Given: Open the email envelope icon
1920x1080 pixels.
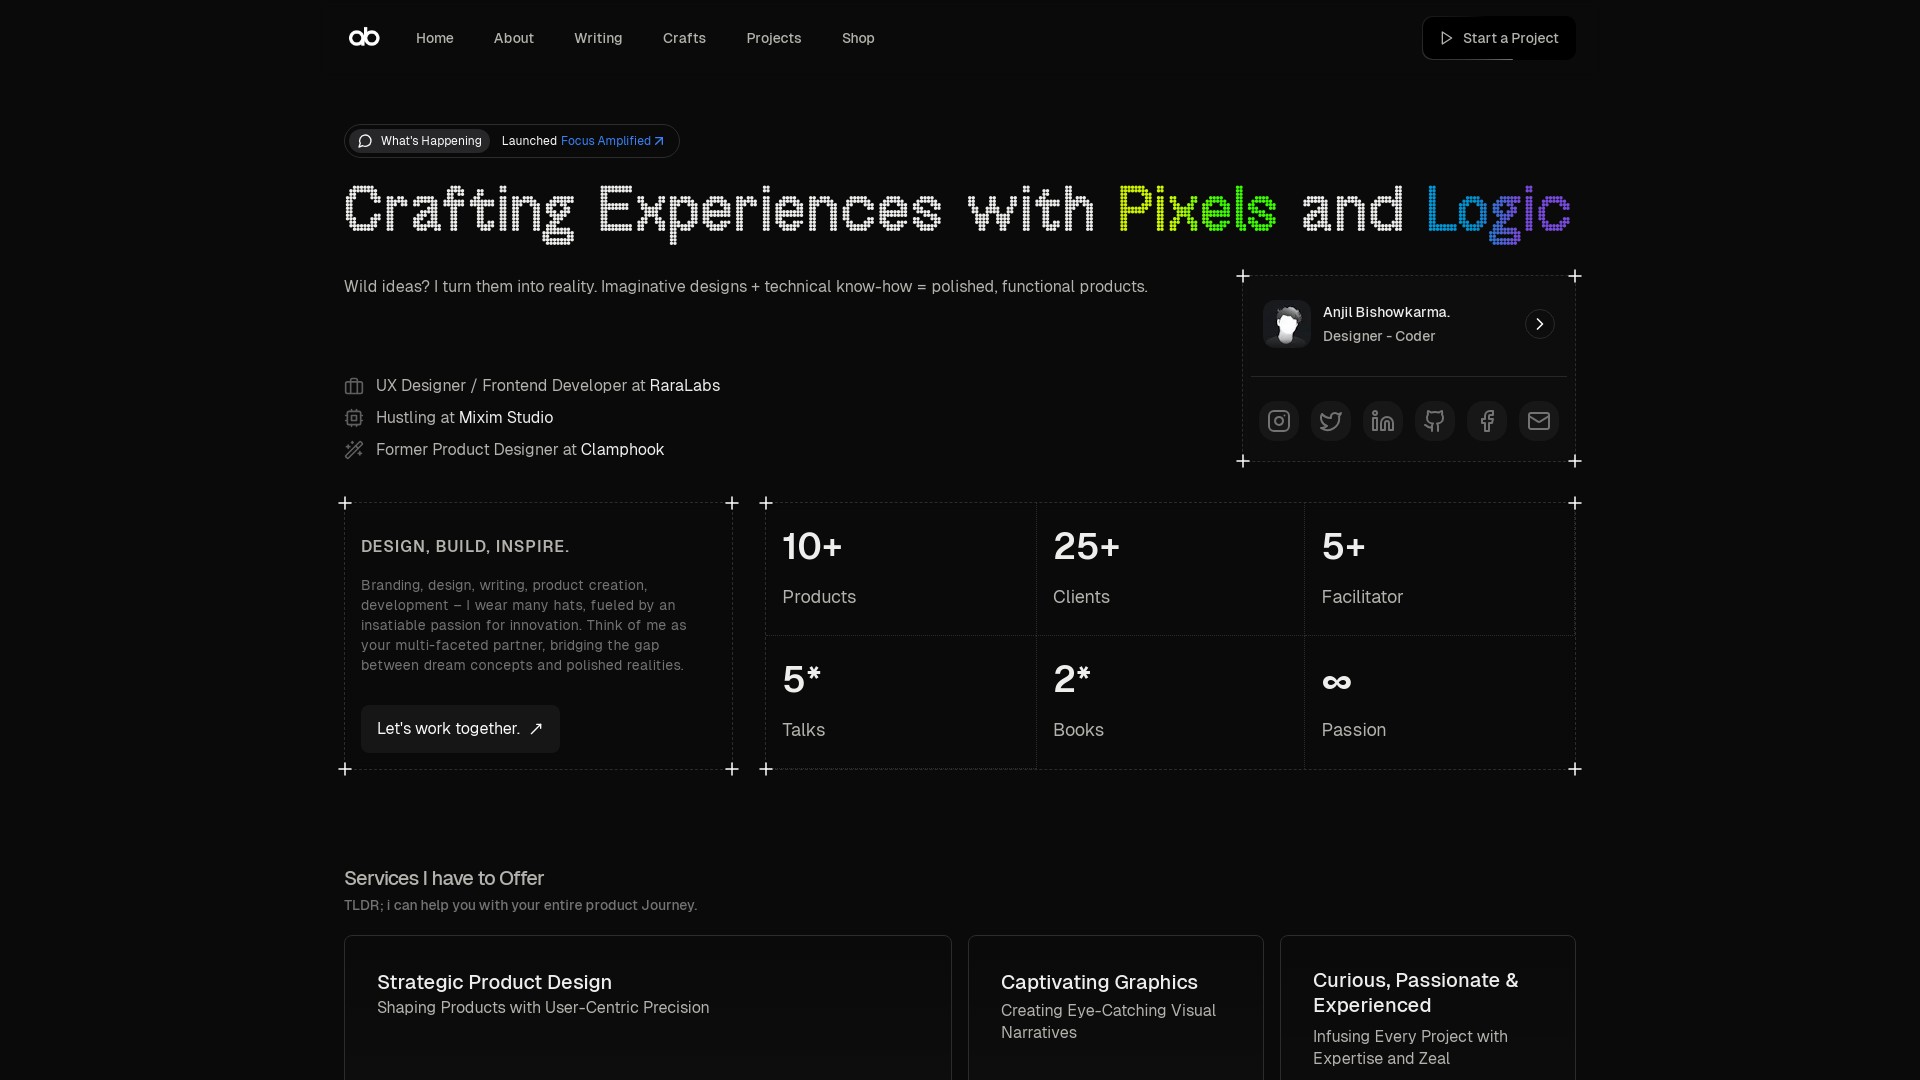Looking at the screenshot, I should [1538, 421].
